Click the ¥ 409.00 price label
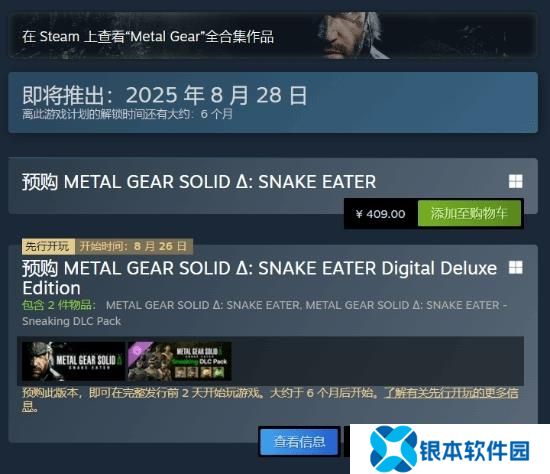550x474 pixels. [x=381, y=214]
